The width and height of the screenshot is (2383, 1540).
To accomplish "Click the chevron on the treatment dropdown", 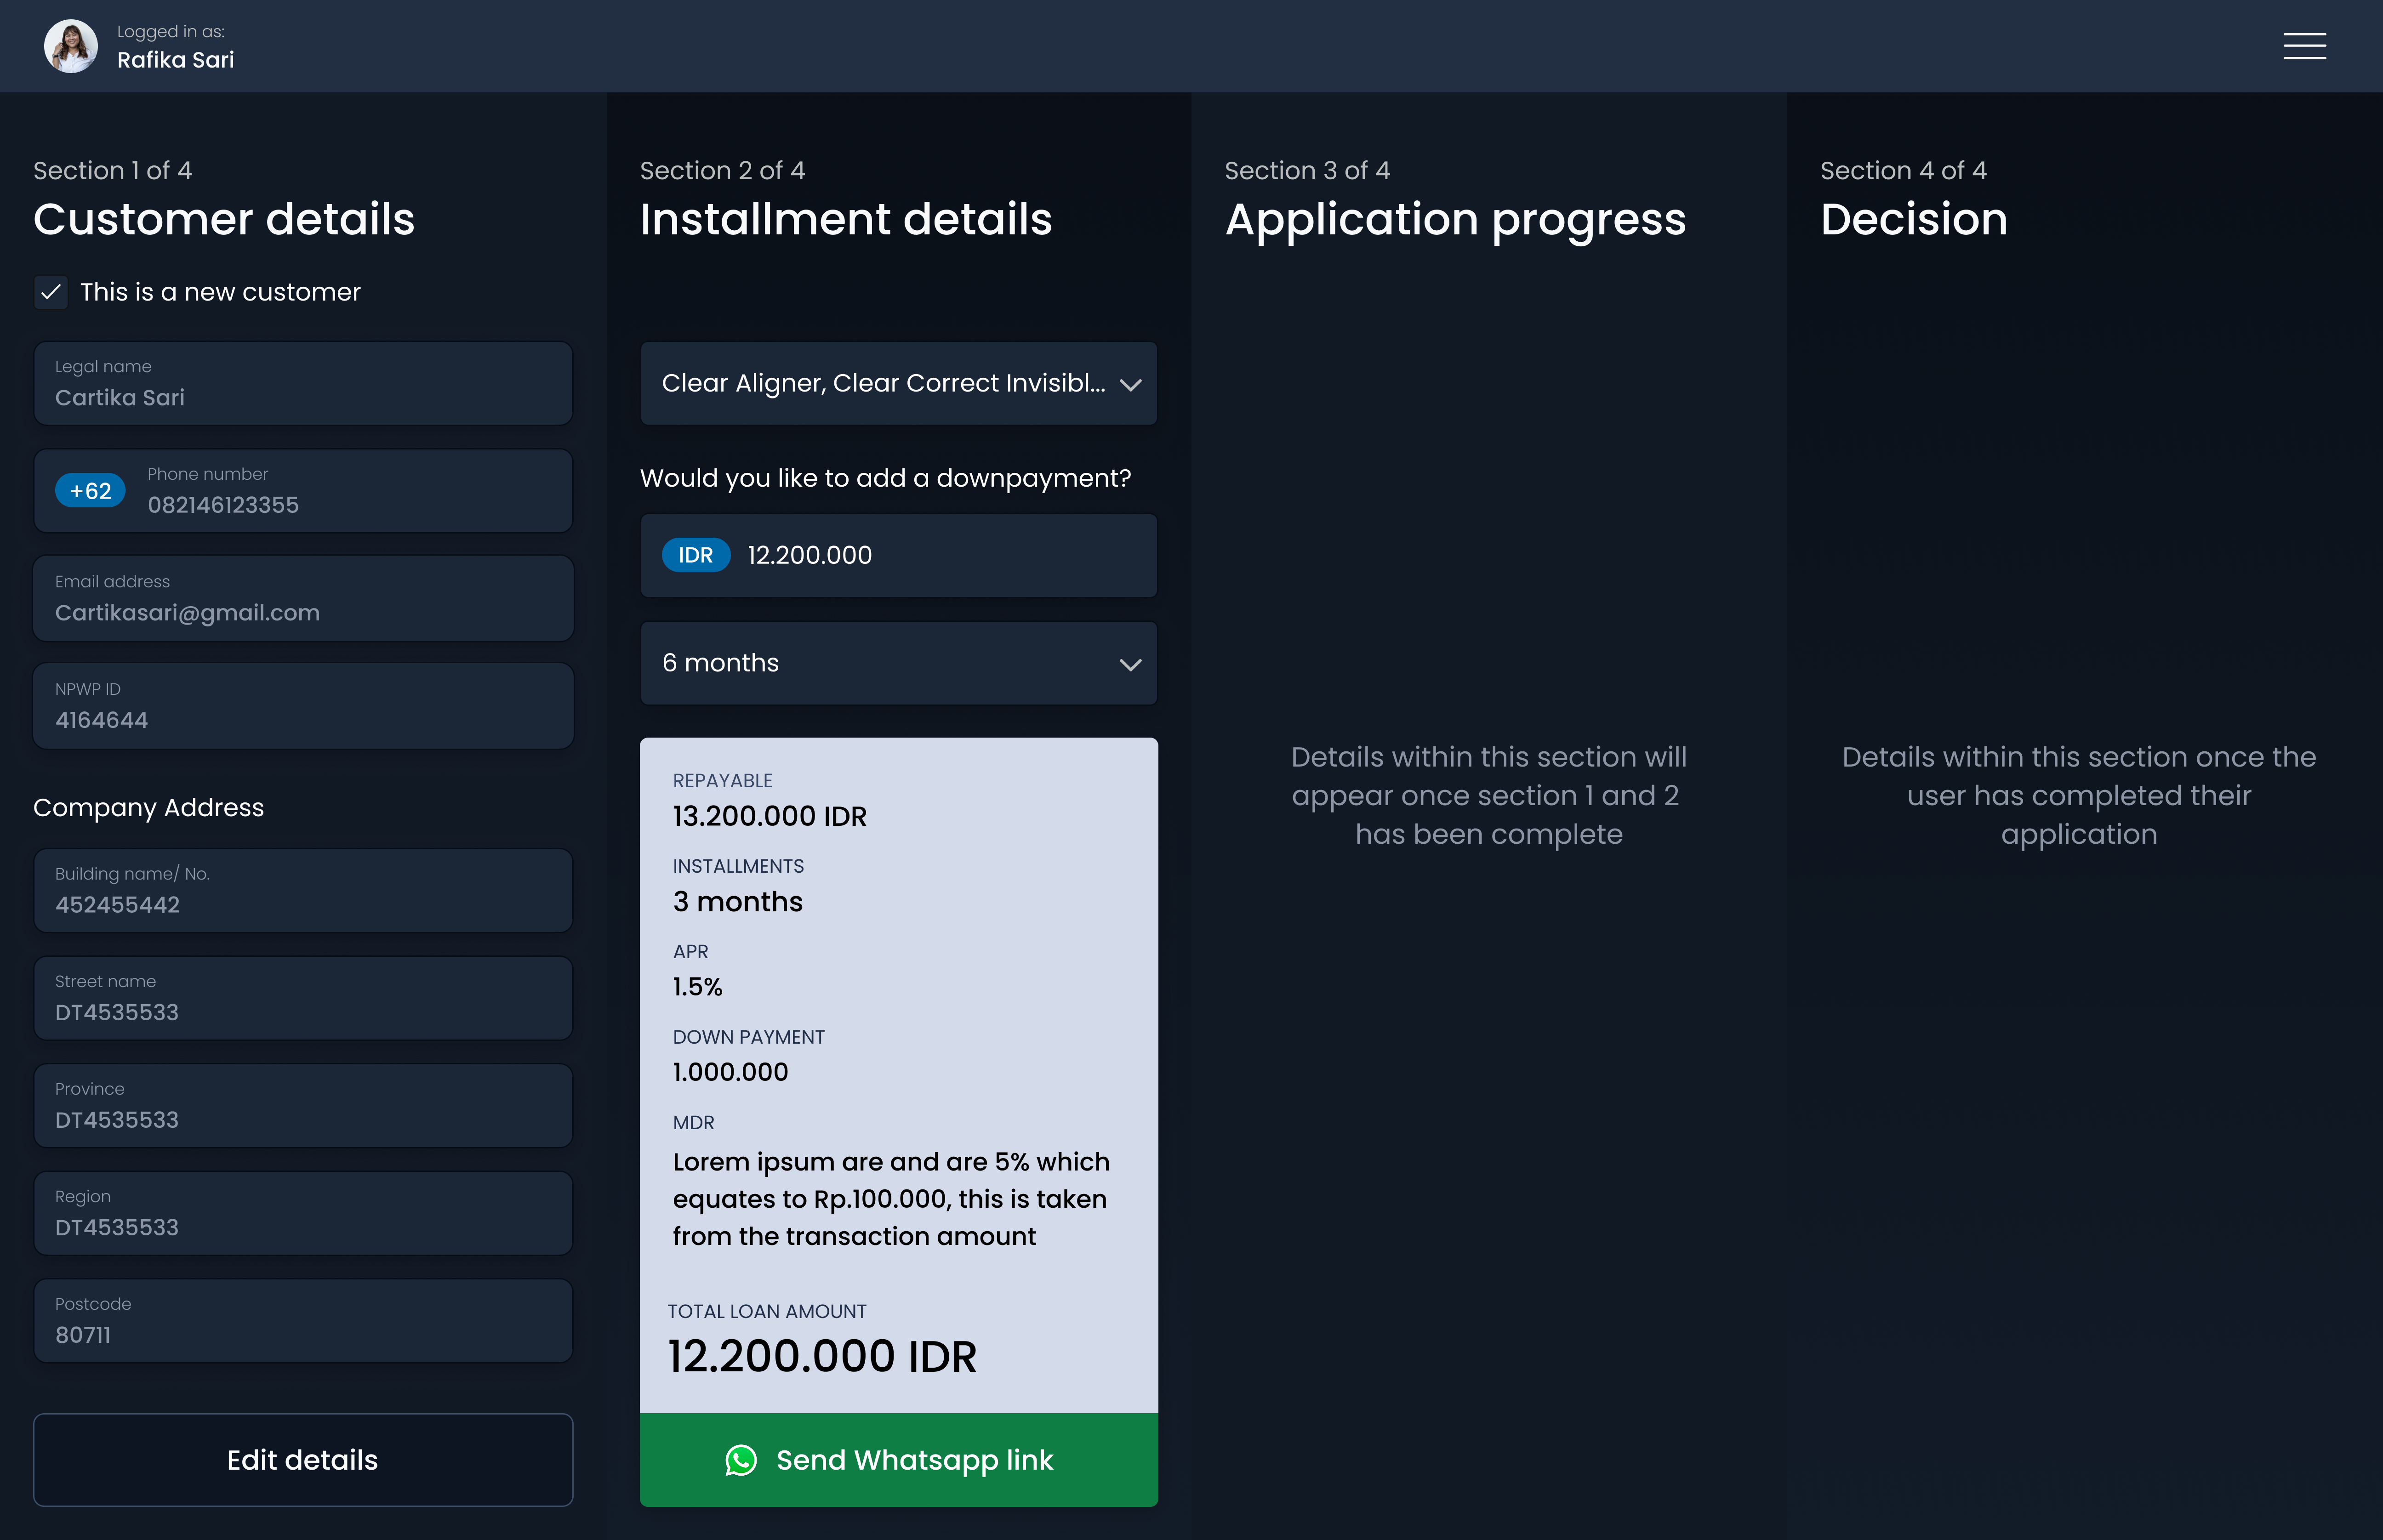I will pos(1130,384).
